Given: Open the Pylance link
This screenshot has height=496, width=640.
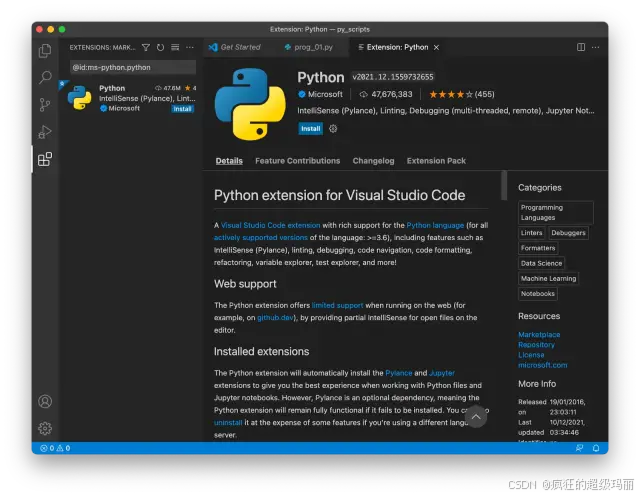Looking at the screenshot, I should click(399, 373).
